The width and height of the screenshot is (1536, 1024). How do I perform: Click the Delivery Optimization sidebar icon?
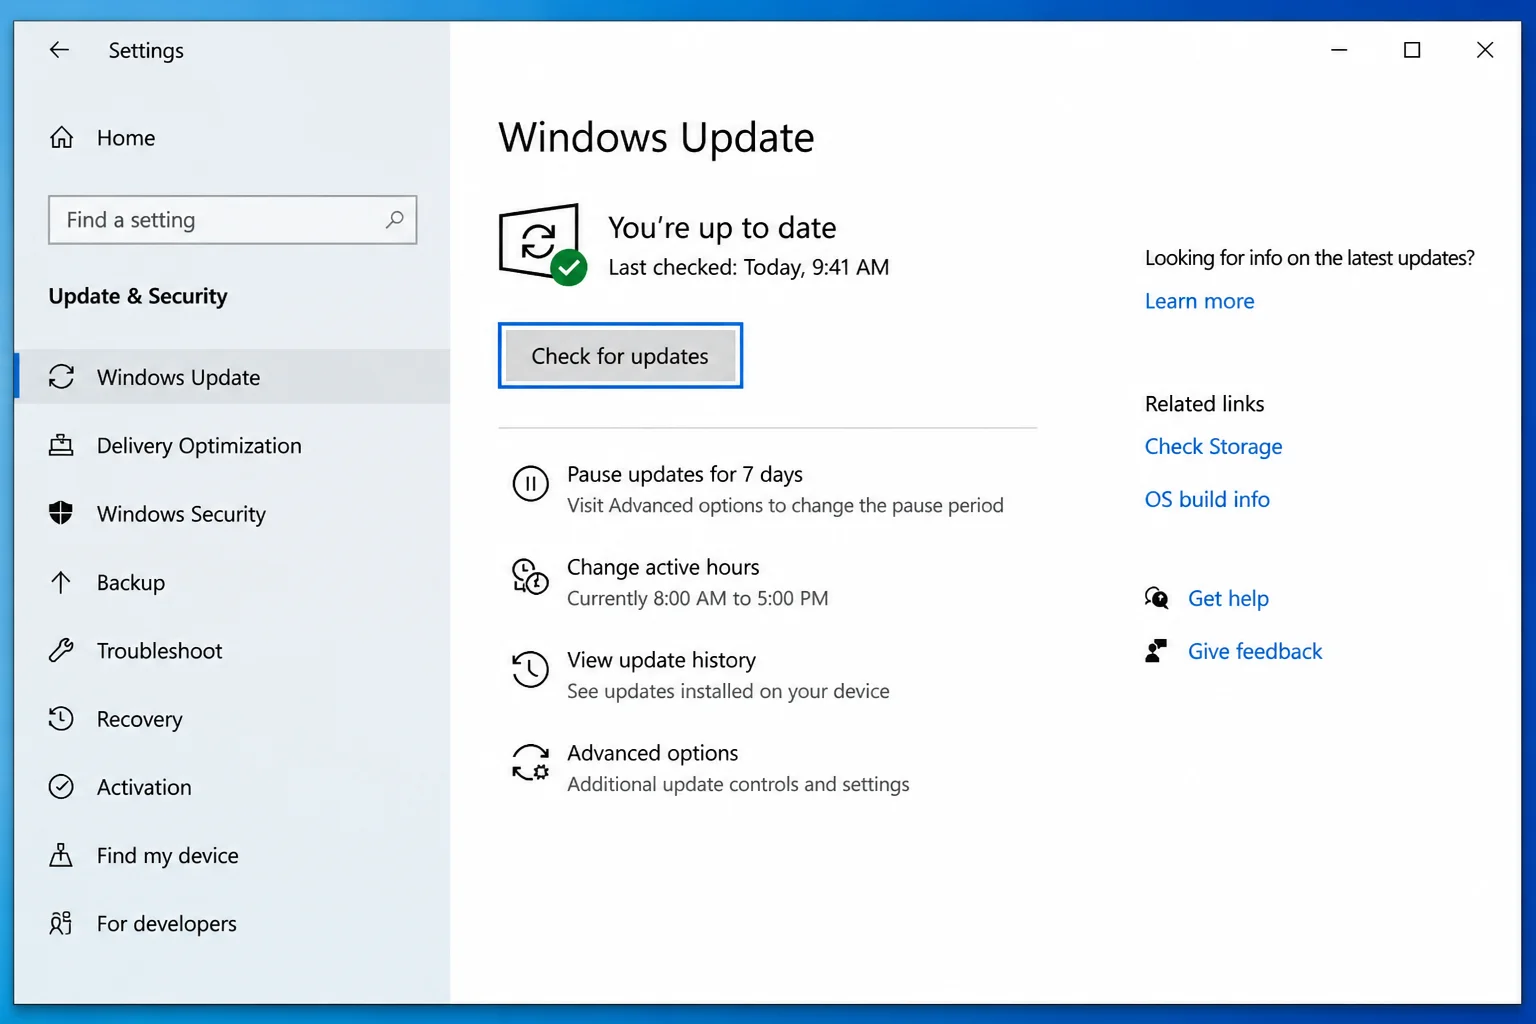click(x=61, y=445)
